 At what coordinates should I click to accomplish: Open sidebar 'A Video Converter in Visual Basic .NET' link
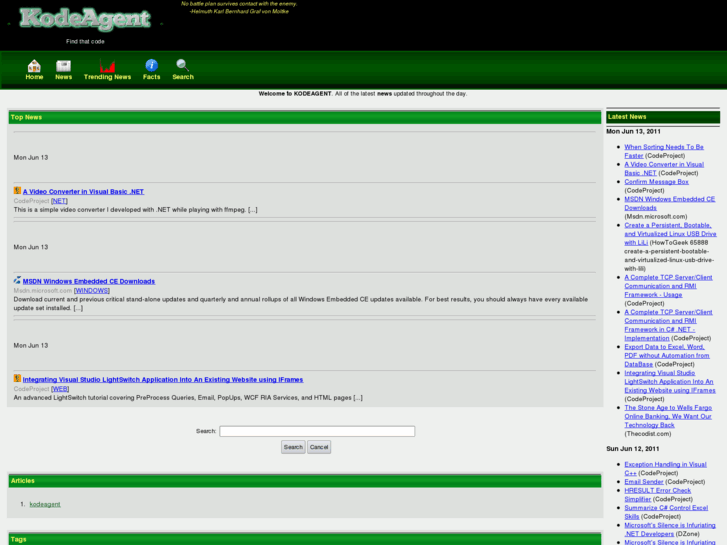[x=663, y=169]
